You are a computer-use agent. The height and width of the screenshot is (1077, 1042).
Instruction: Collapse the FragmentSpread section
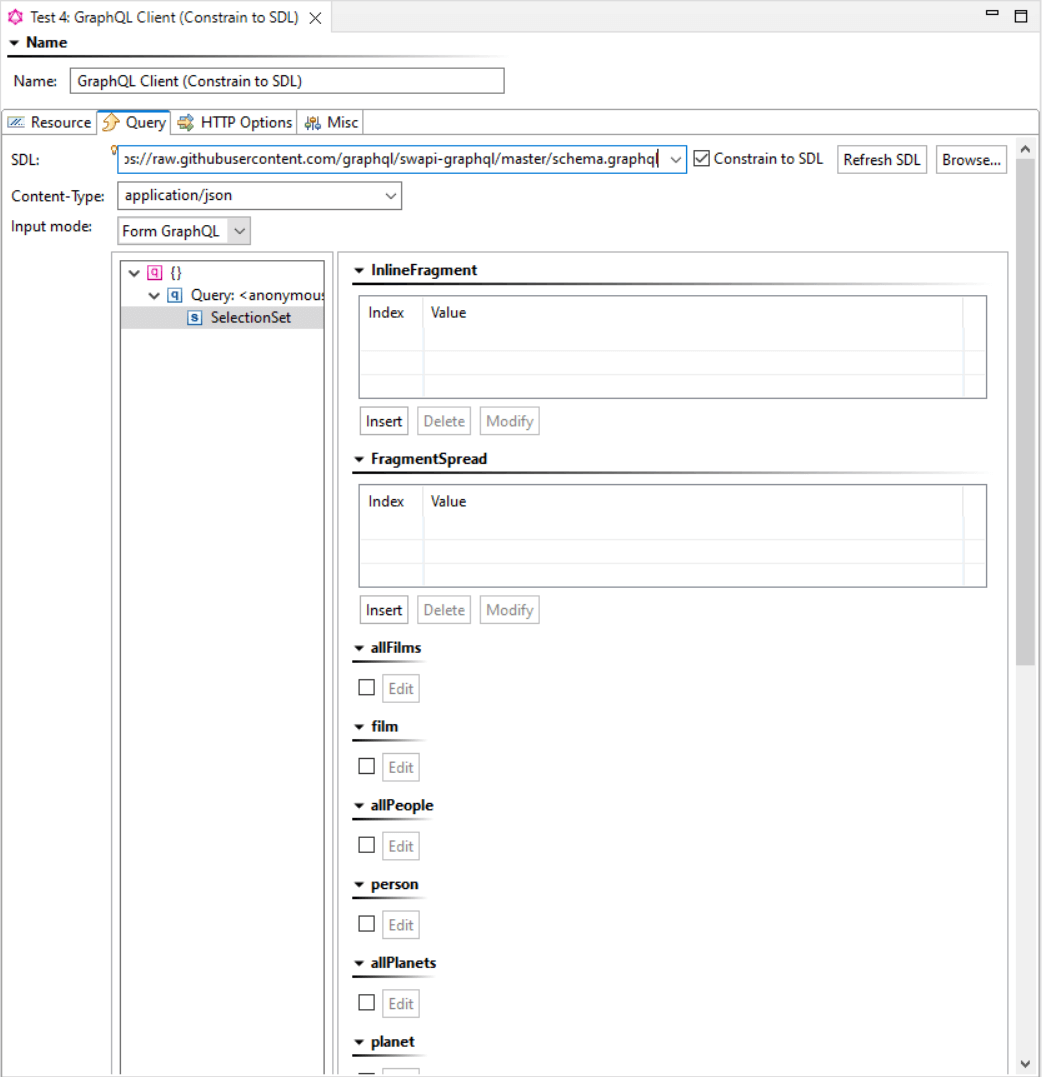pyautogui.click(x=359, y=459)
